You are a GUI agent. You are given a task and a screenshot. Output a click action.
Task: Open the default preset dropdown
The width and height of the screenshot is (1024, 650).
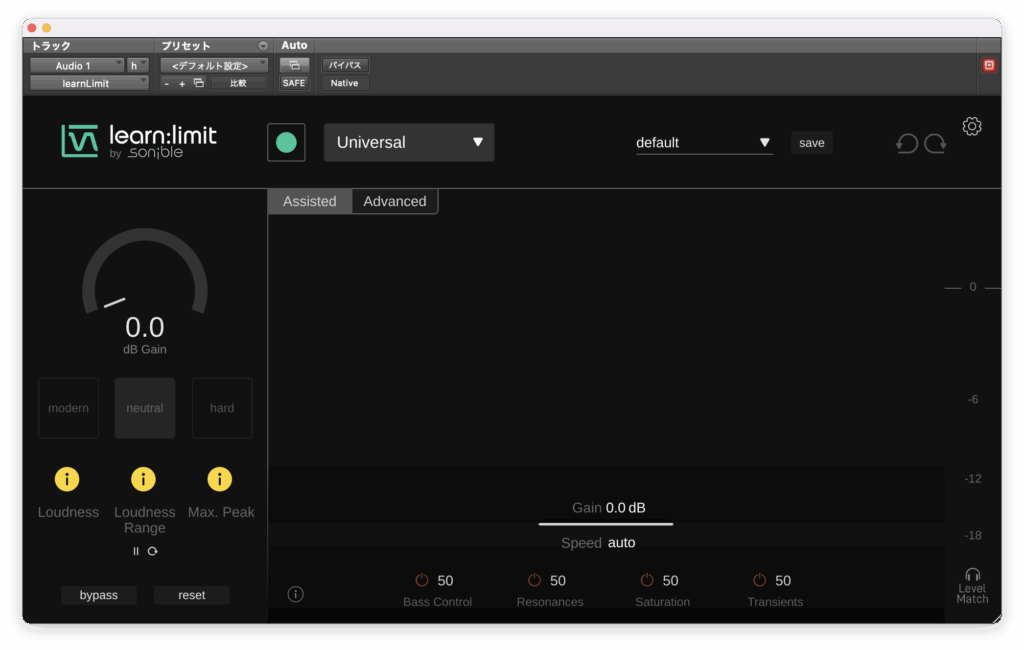click(704, 142)
